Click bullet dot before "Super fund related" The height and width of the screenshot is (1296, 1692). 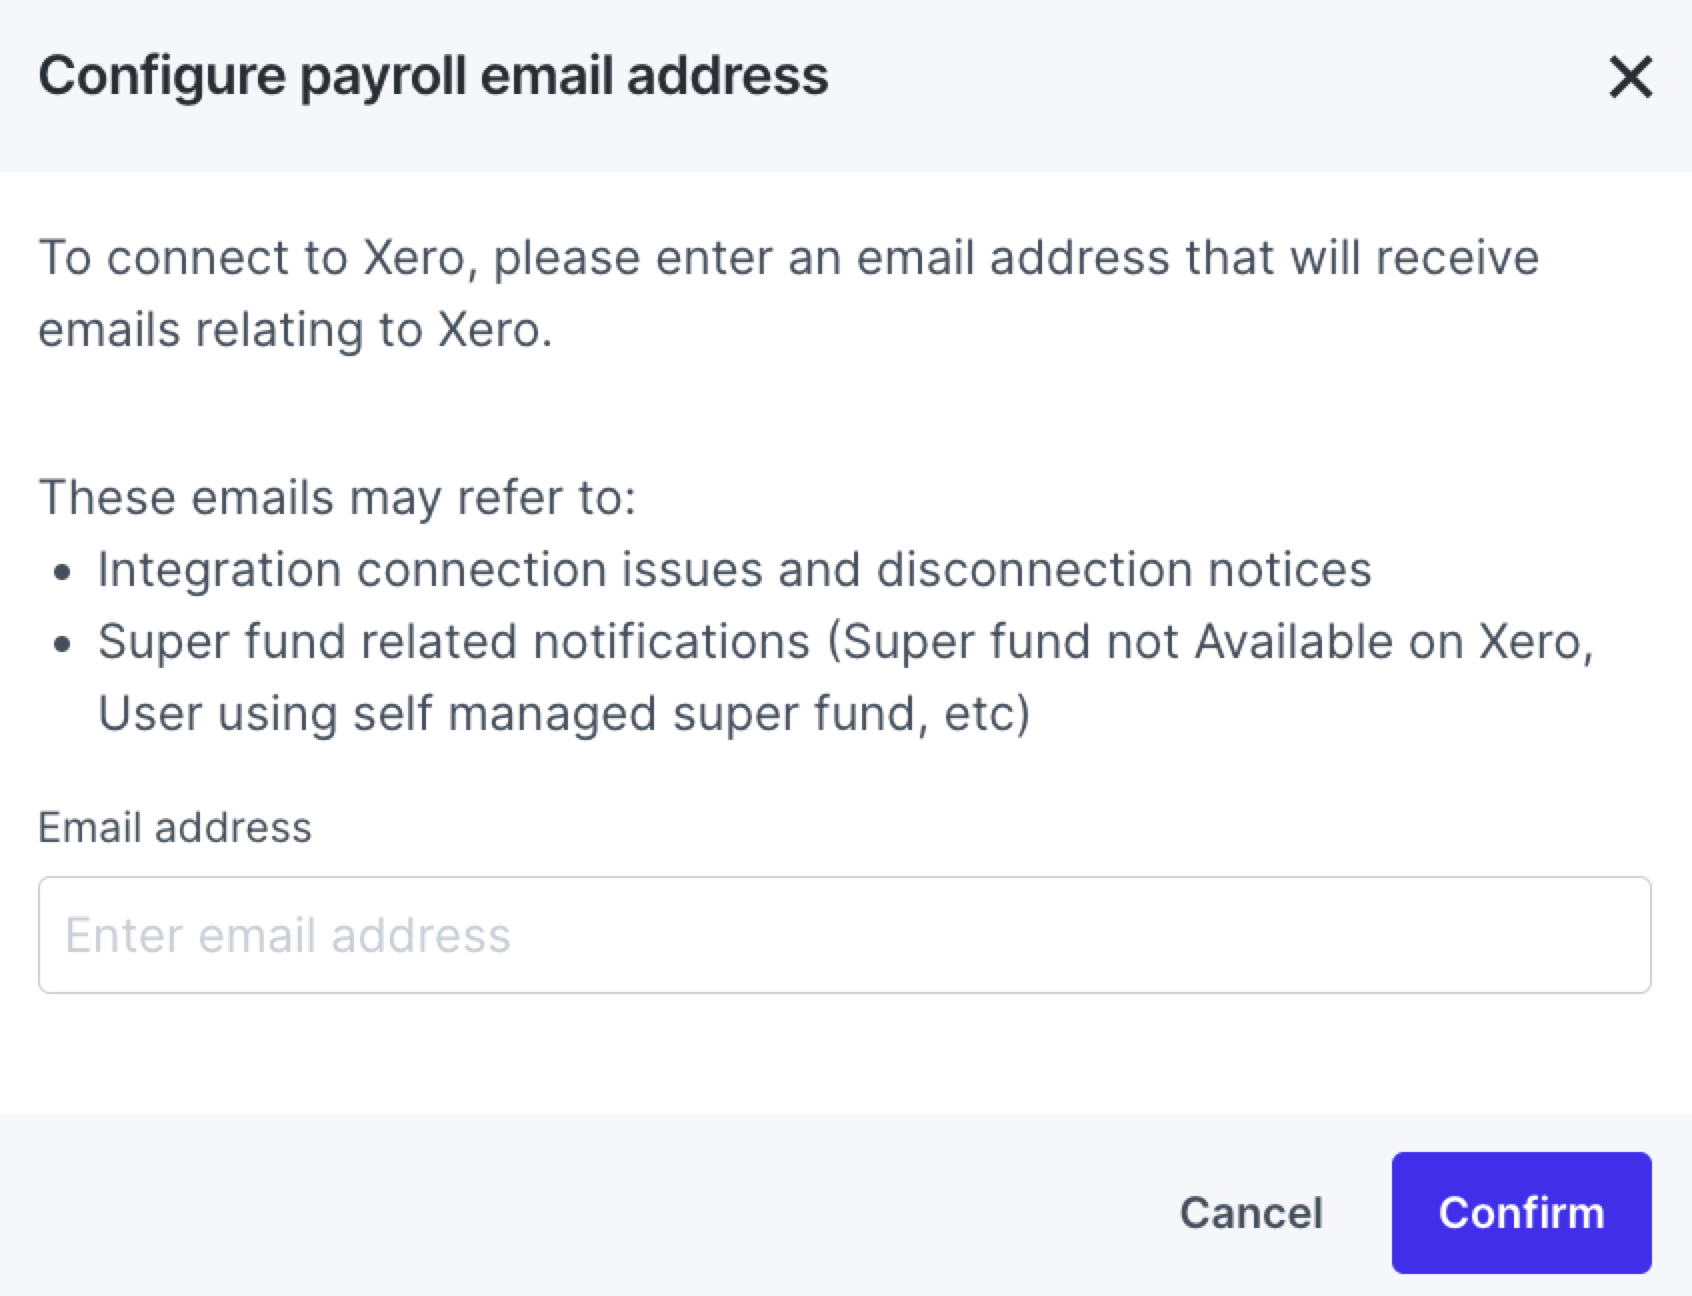[x=63, y=645]
